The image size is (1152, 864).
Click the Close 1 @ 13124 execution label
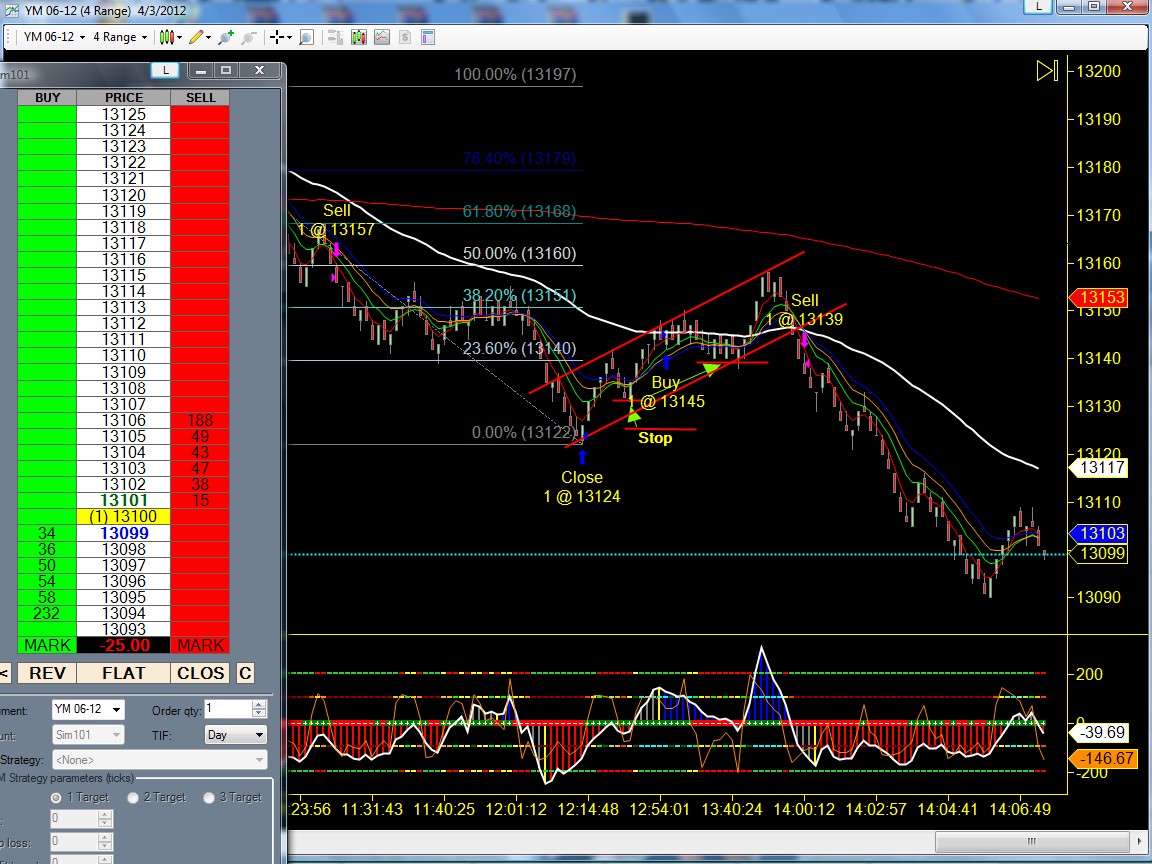[x=582, y=487]
